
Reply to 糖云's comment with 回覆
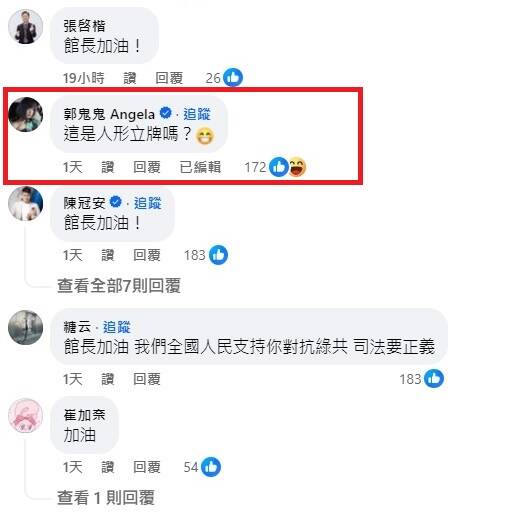pos(147,379)
